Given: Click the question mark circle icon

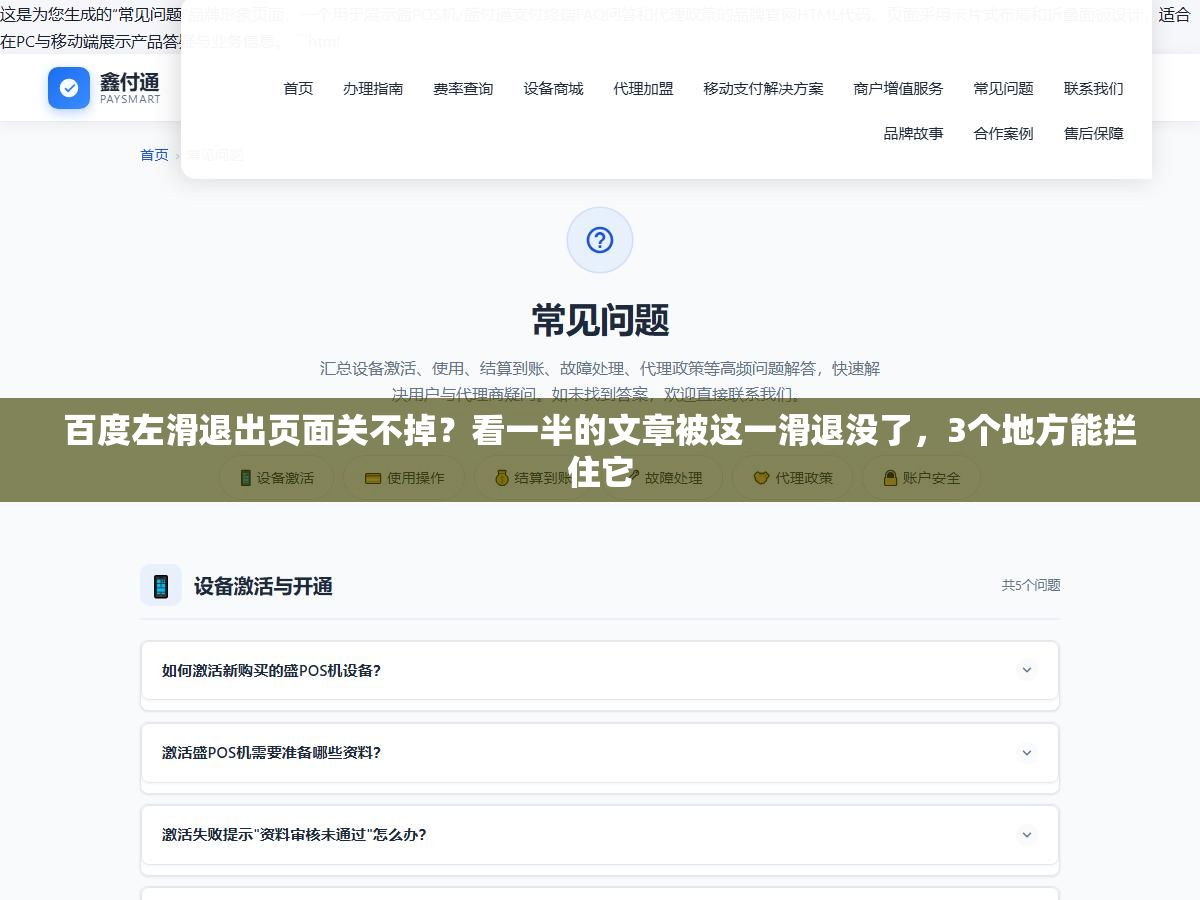Looking at the screenshot, I should [600, 240].
